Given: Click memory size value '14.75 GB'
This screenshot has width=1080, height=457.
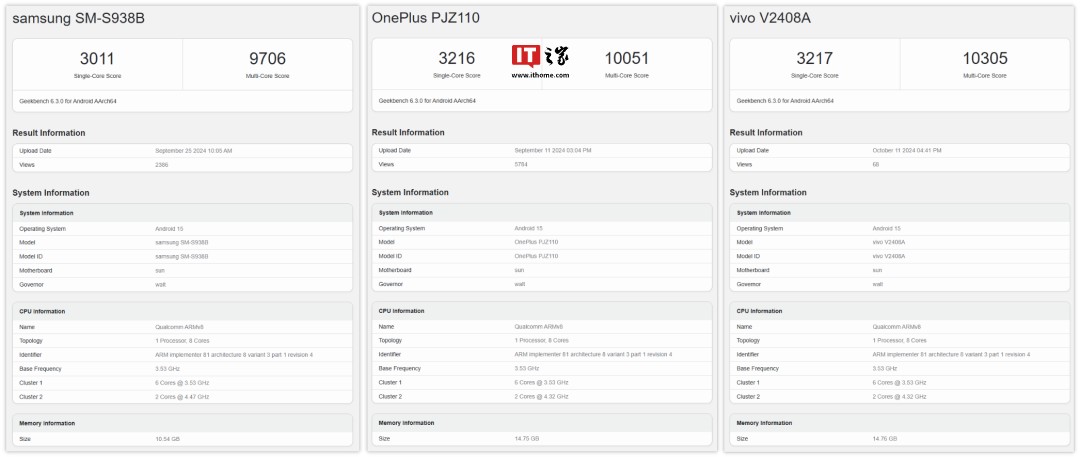Looking at the screenshot, I should point(528,438).
